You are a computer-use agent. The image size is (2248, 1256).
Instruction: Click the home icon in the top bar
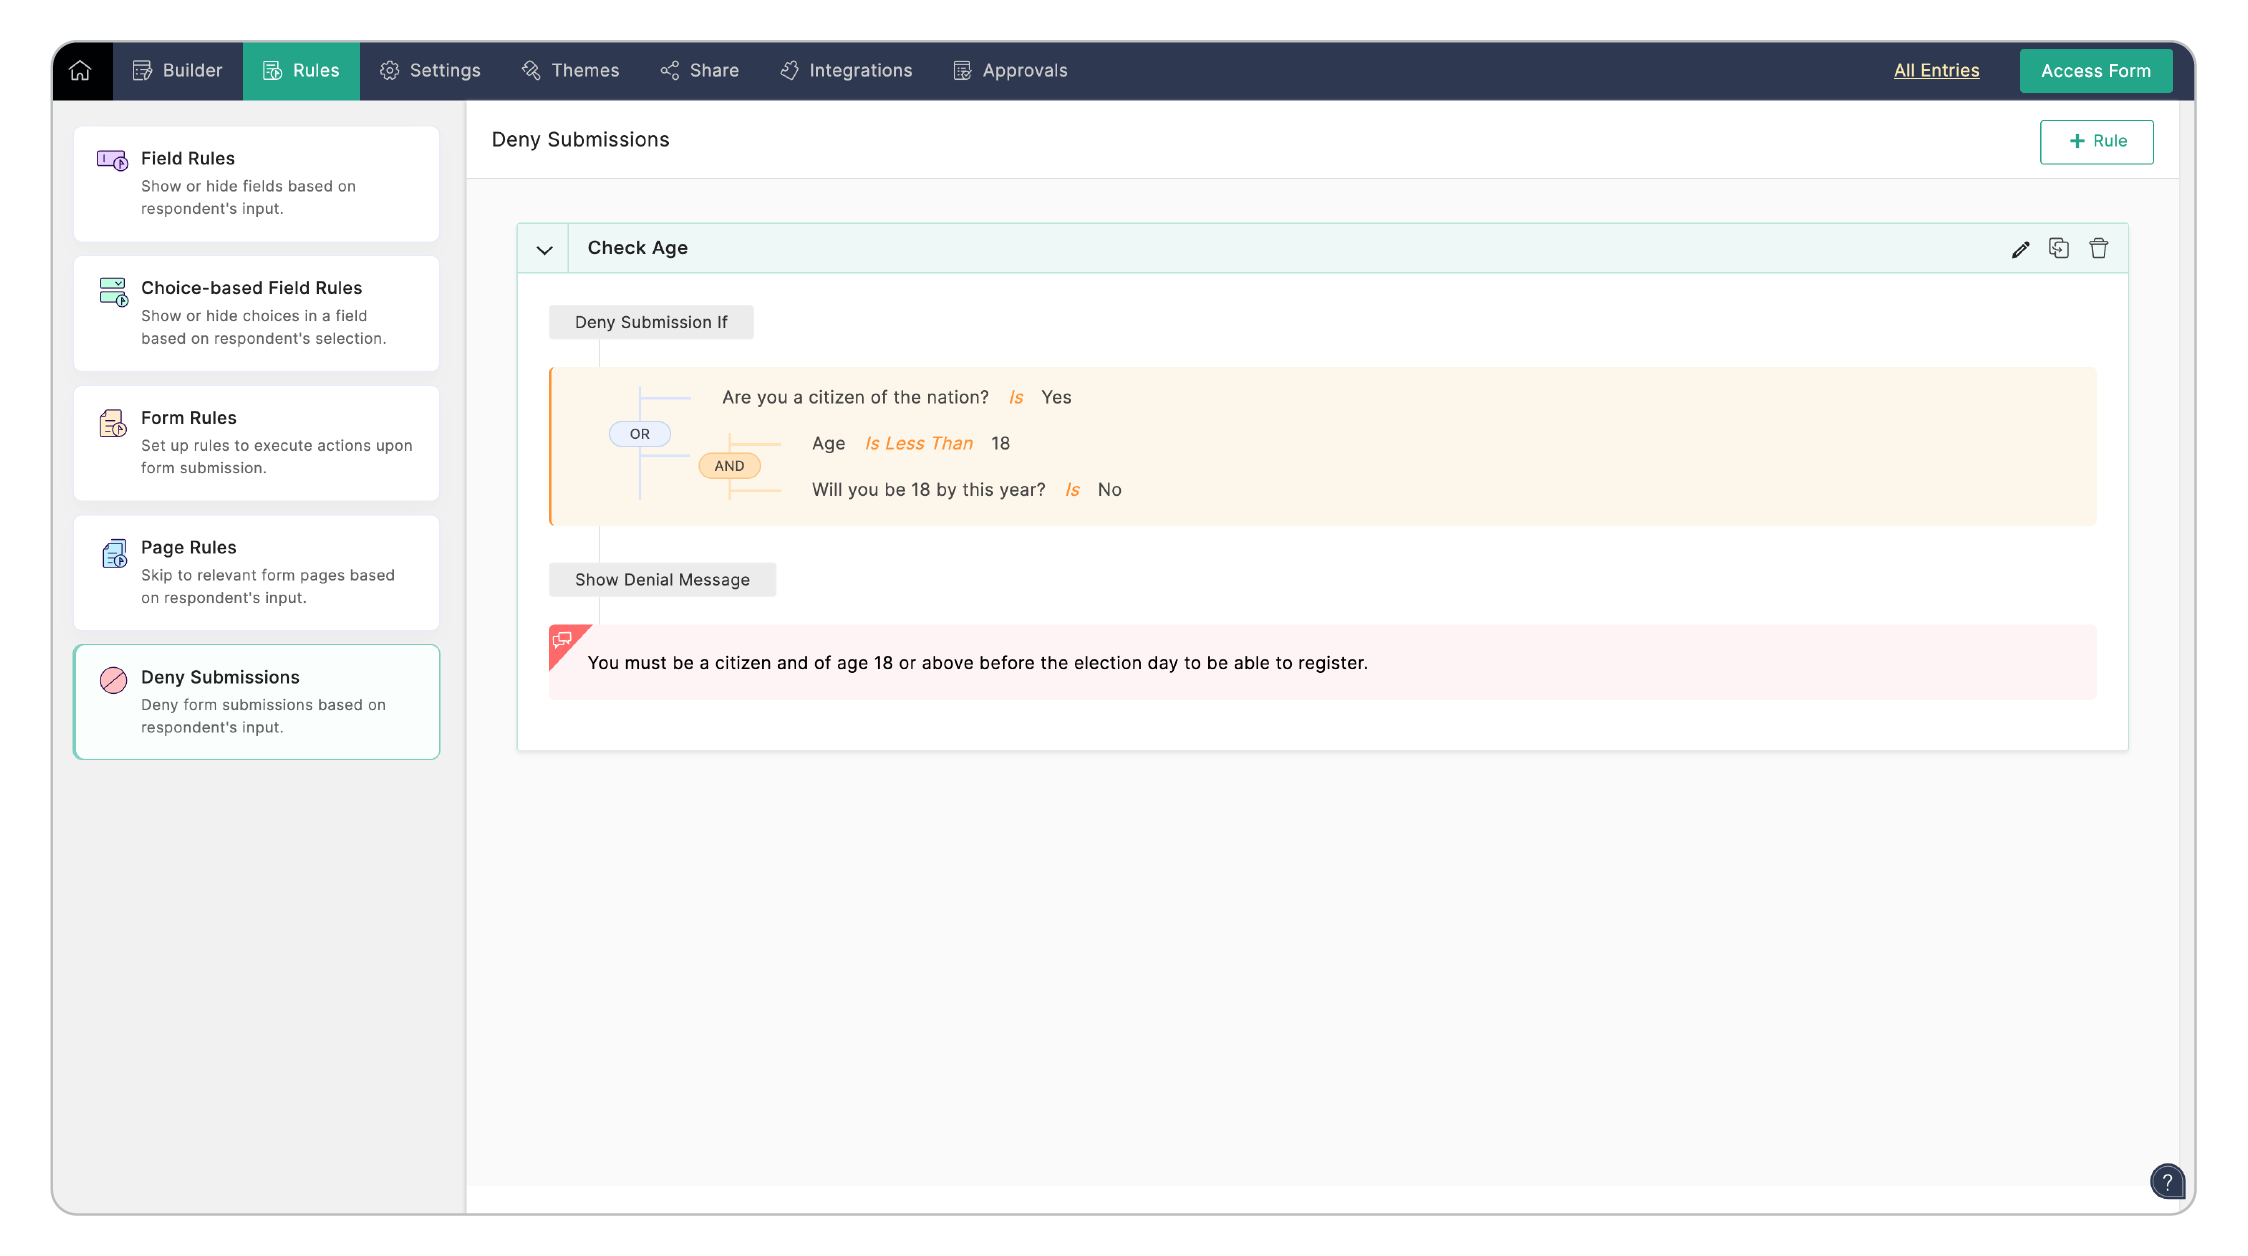click(81, 71)
